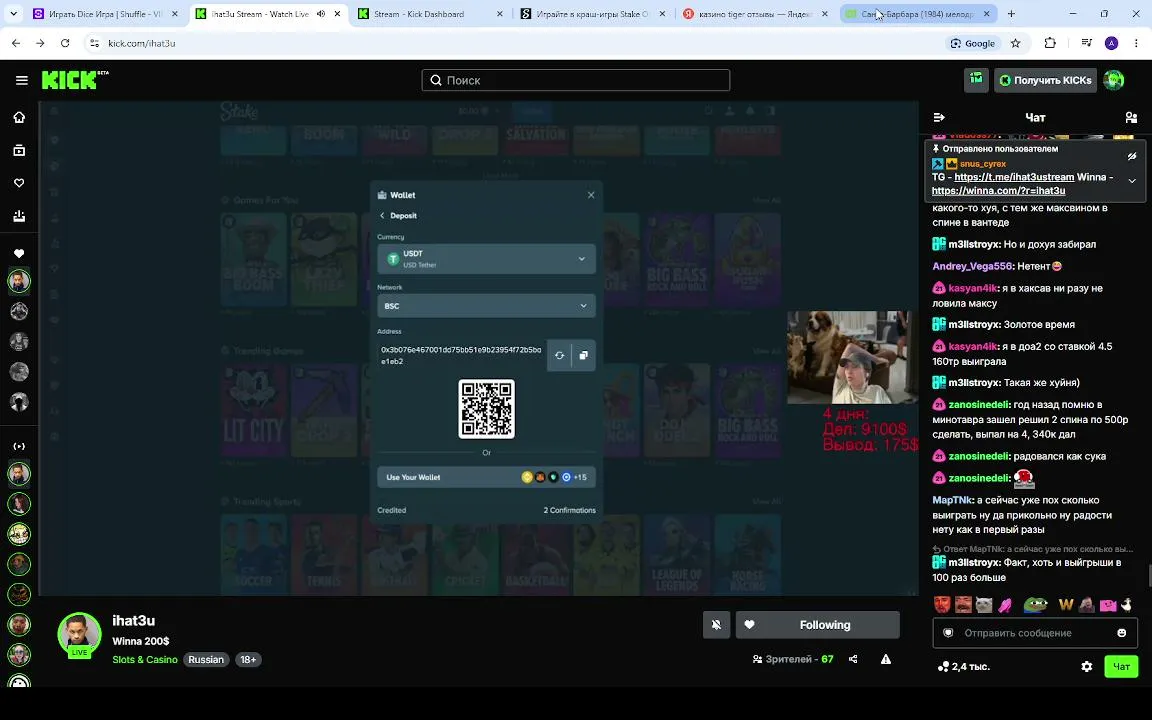Close the Wallet dialog
This screenshot has height=720, width=1152.
point(591,195)
